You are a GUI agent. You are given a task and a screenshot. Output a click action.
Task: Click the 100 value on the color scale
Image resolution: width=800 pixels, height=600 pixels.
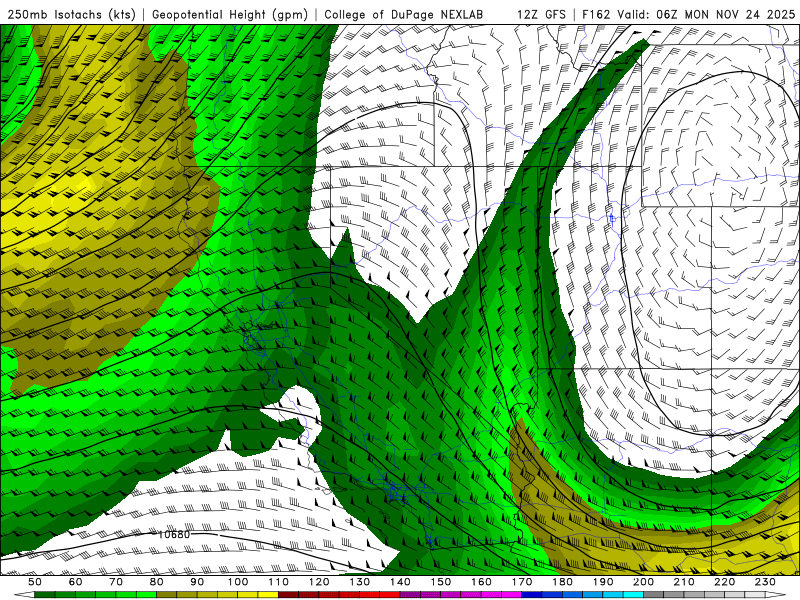click(x=238, y=582)
